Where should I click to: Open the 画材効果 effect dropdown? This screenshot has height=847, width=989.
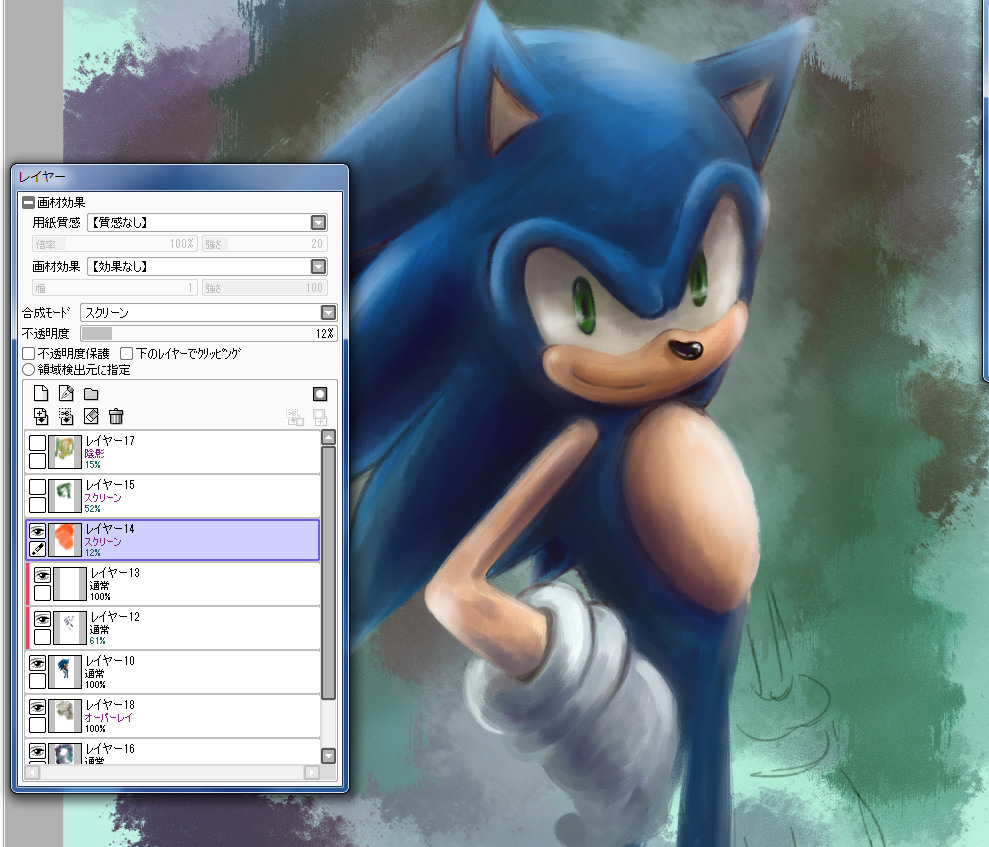pos(319,267)
